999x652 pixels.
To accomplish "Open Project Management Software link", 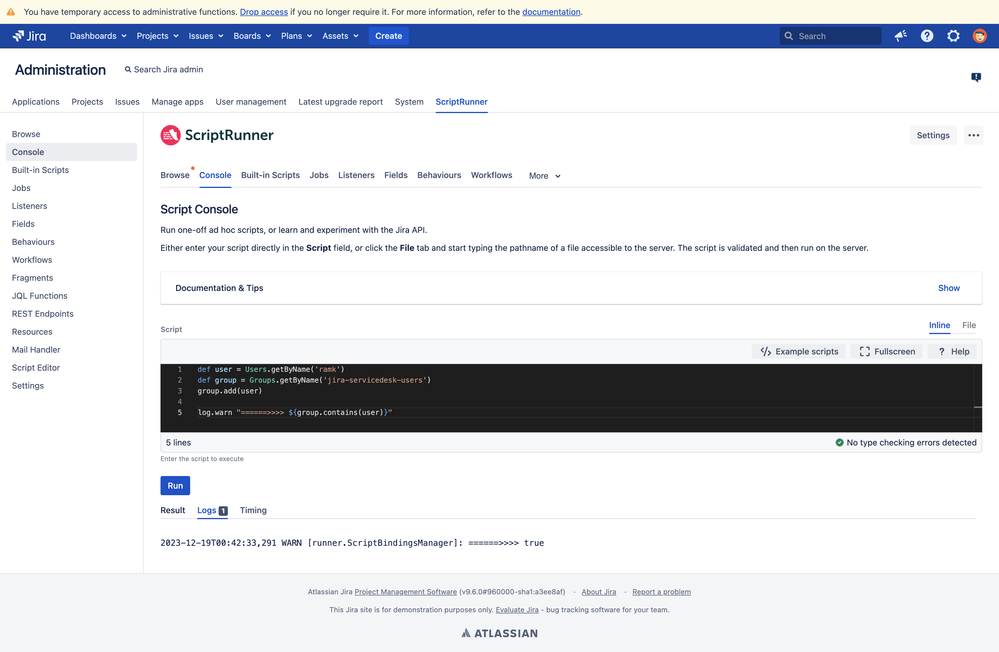I will [x=405, y=592].
